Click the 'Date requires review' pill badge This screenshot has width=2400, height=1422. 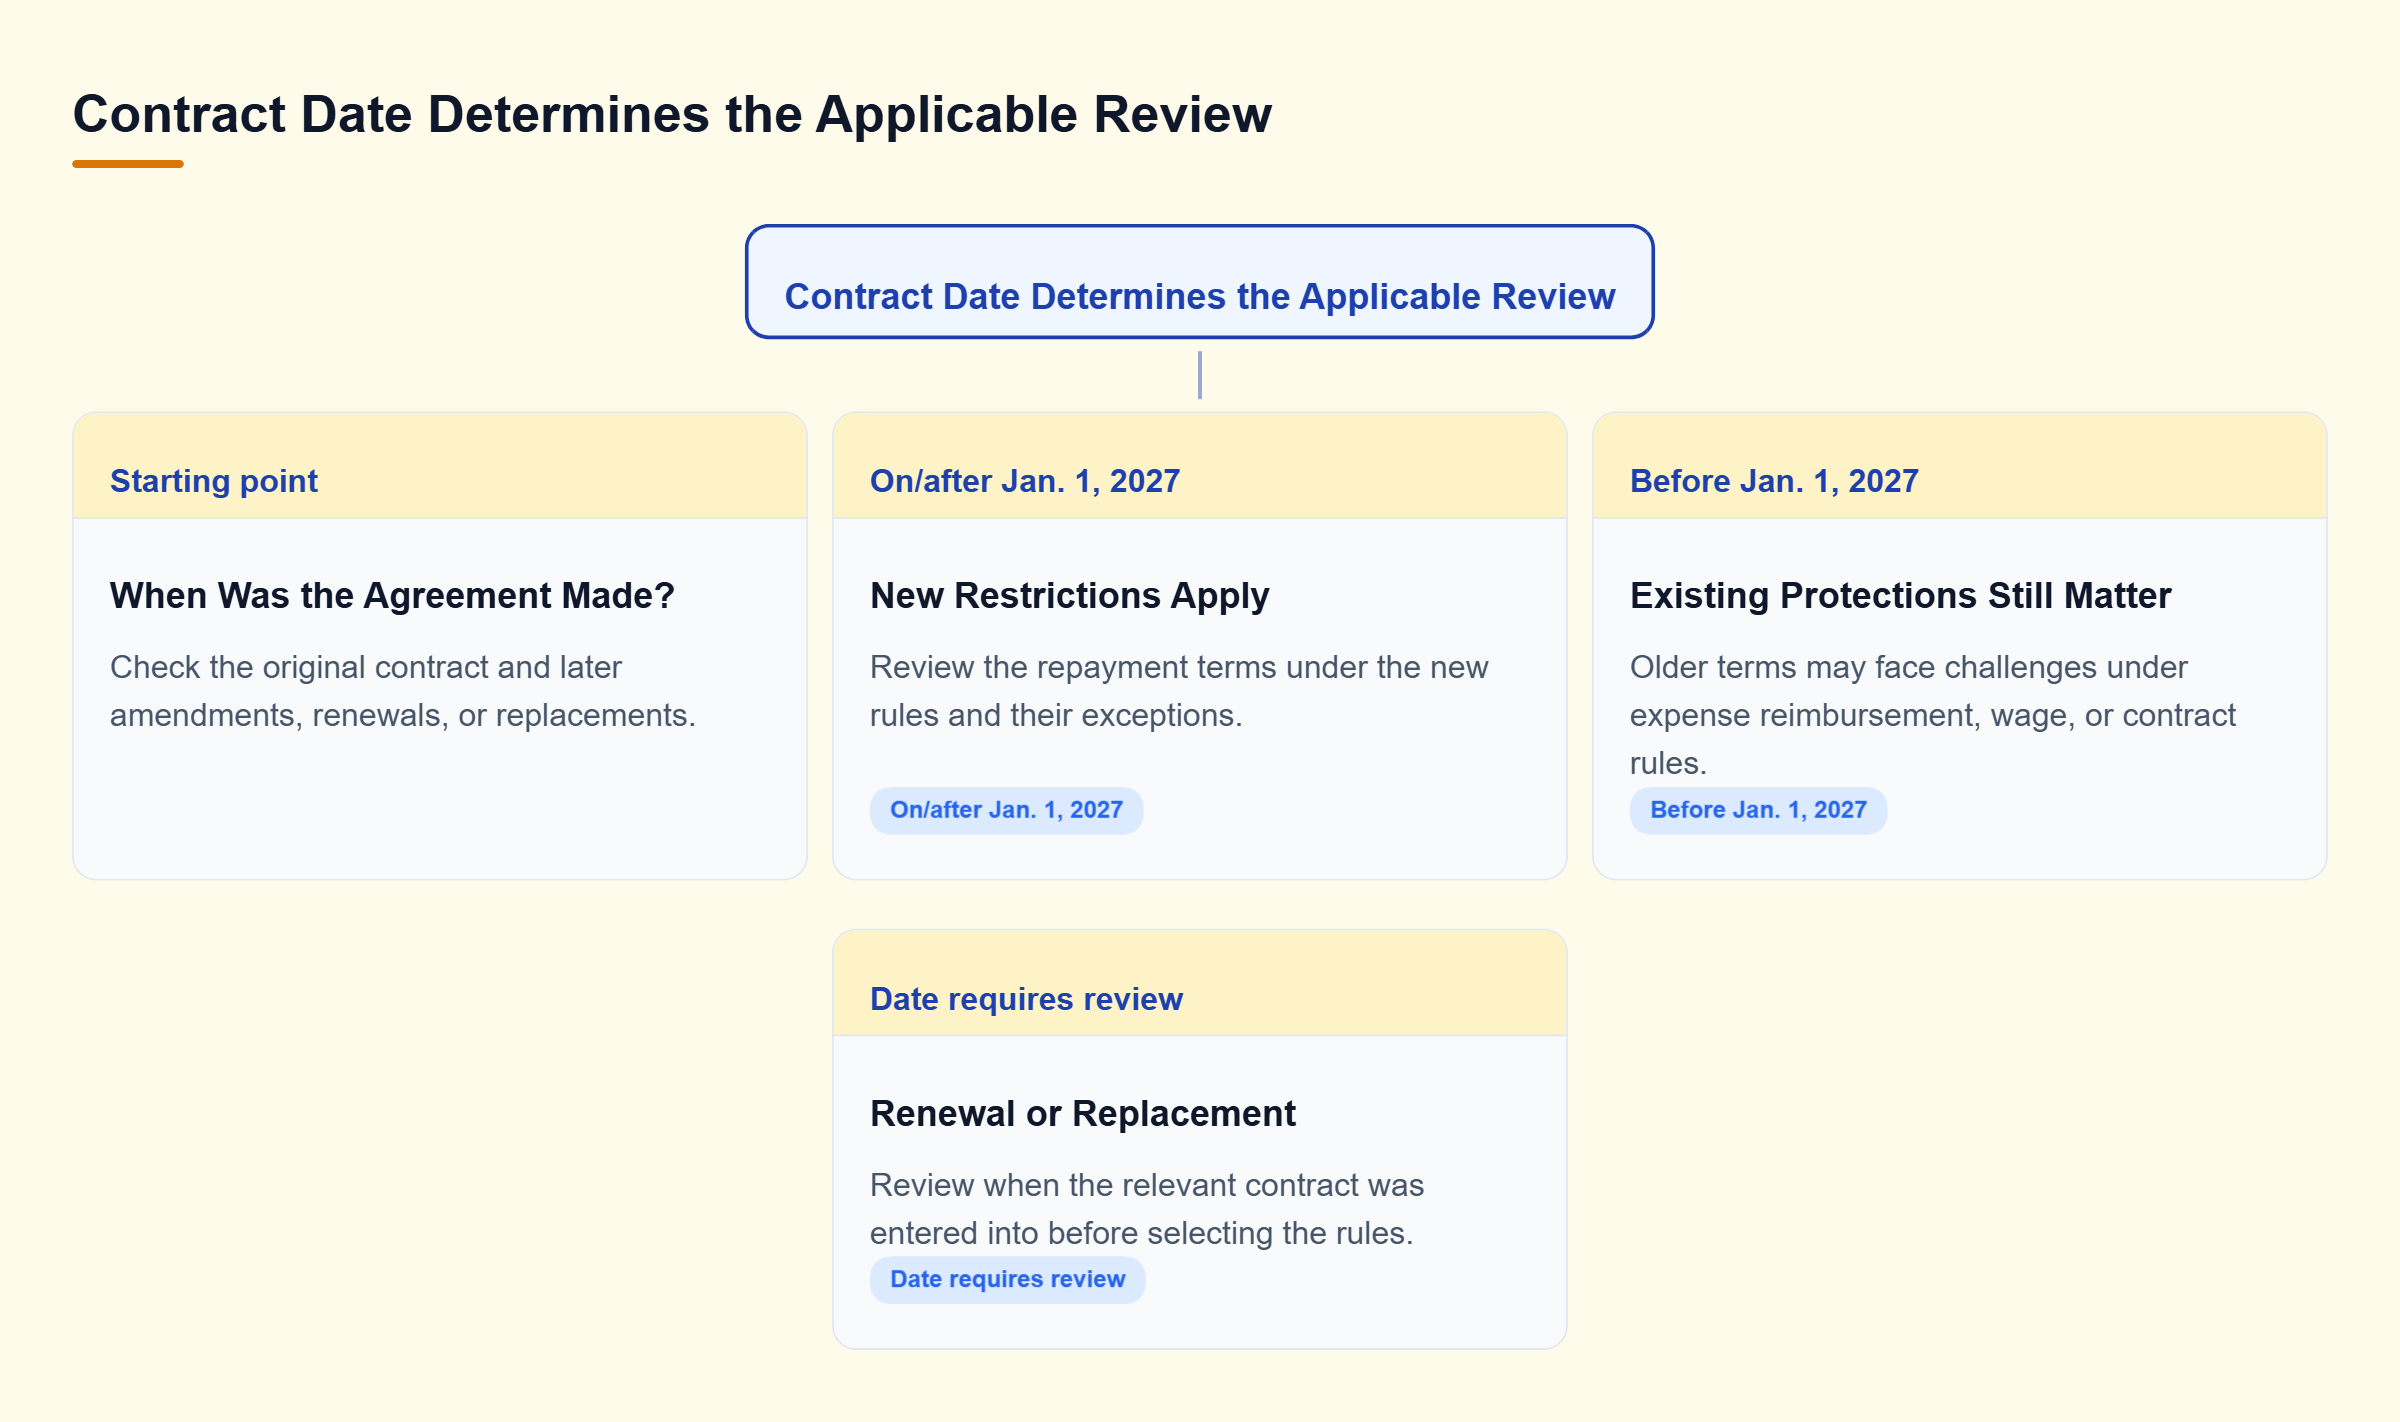(1007, 1279)
